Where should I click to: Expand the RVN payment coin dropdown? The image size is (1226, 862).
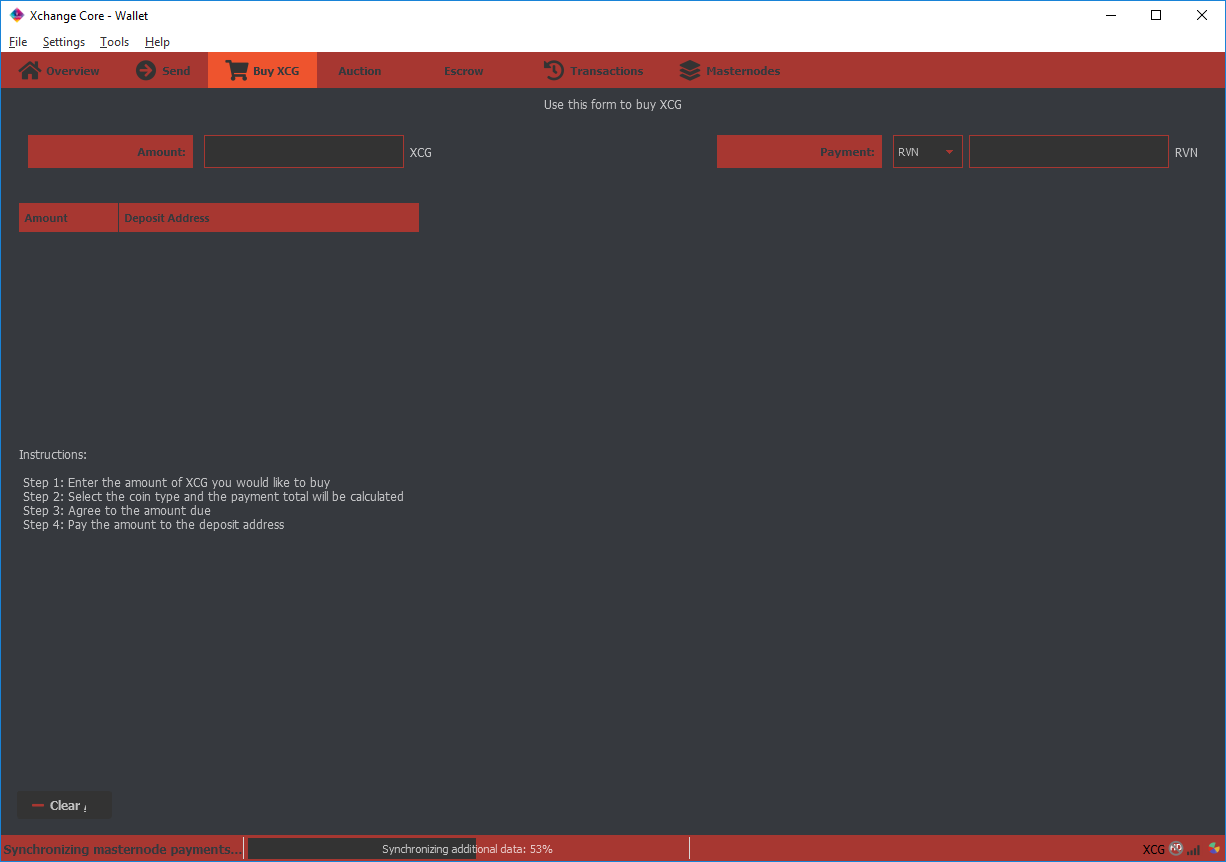coord(928,152)
